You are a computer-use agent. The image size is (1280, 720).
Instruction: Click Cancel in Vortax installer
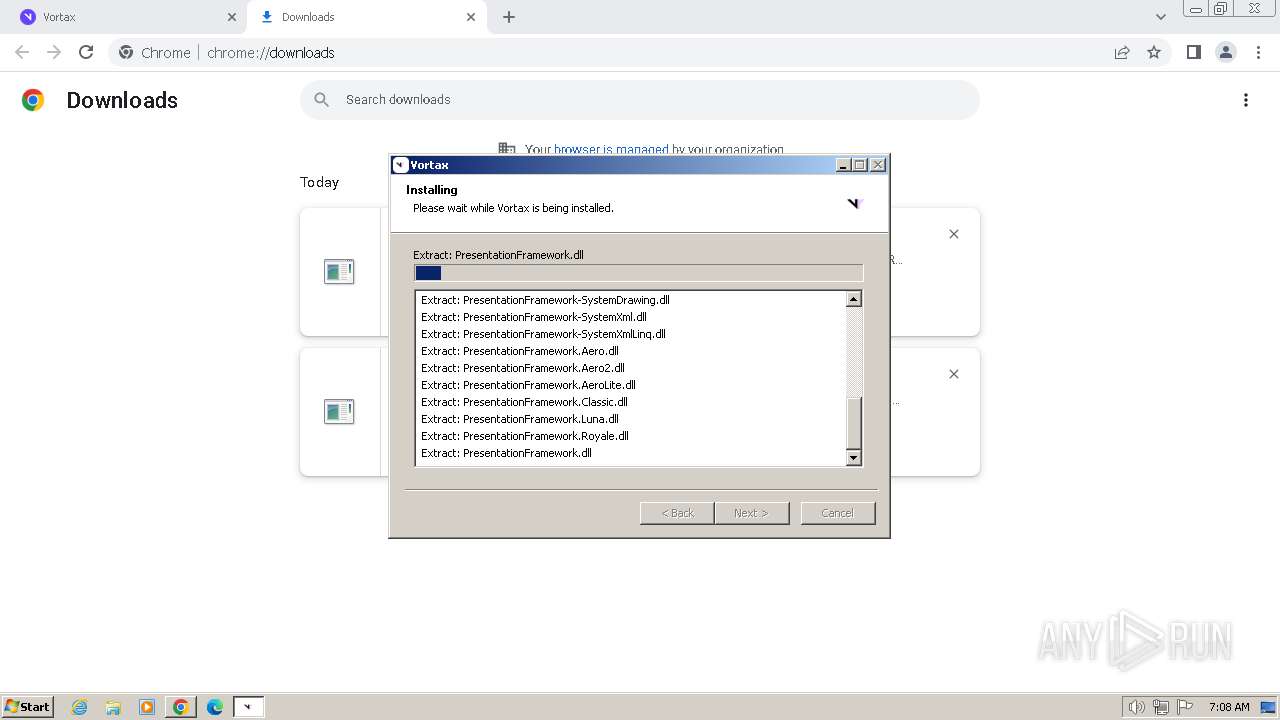point(838,513)
